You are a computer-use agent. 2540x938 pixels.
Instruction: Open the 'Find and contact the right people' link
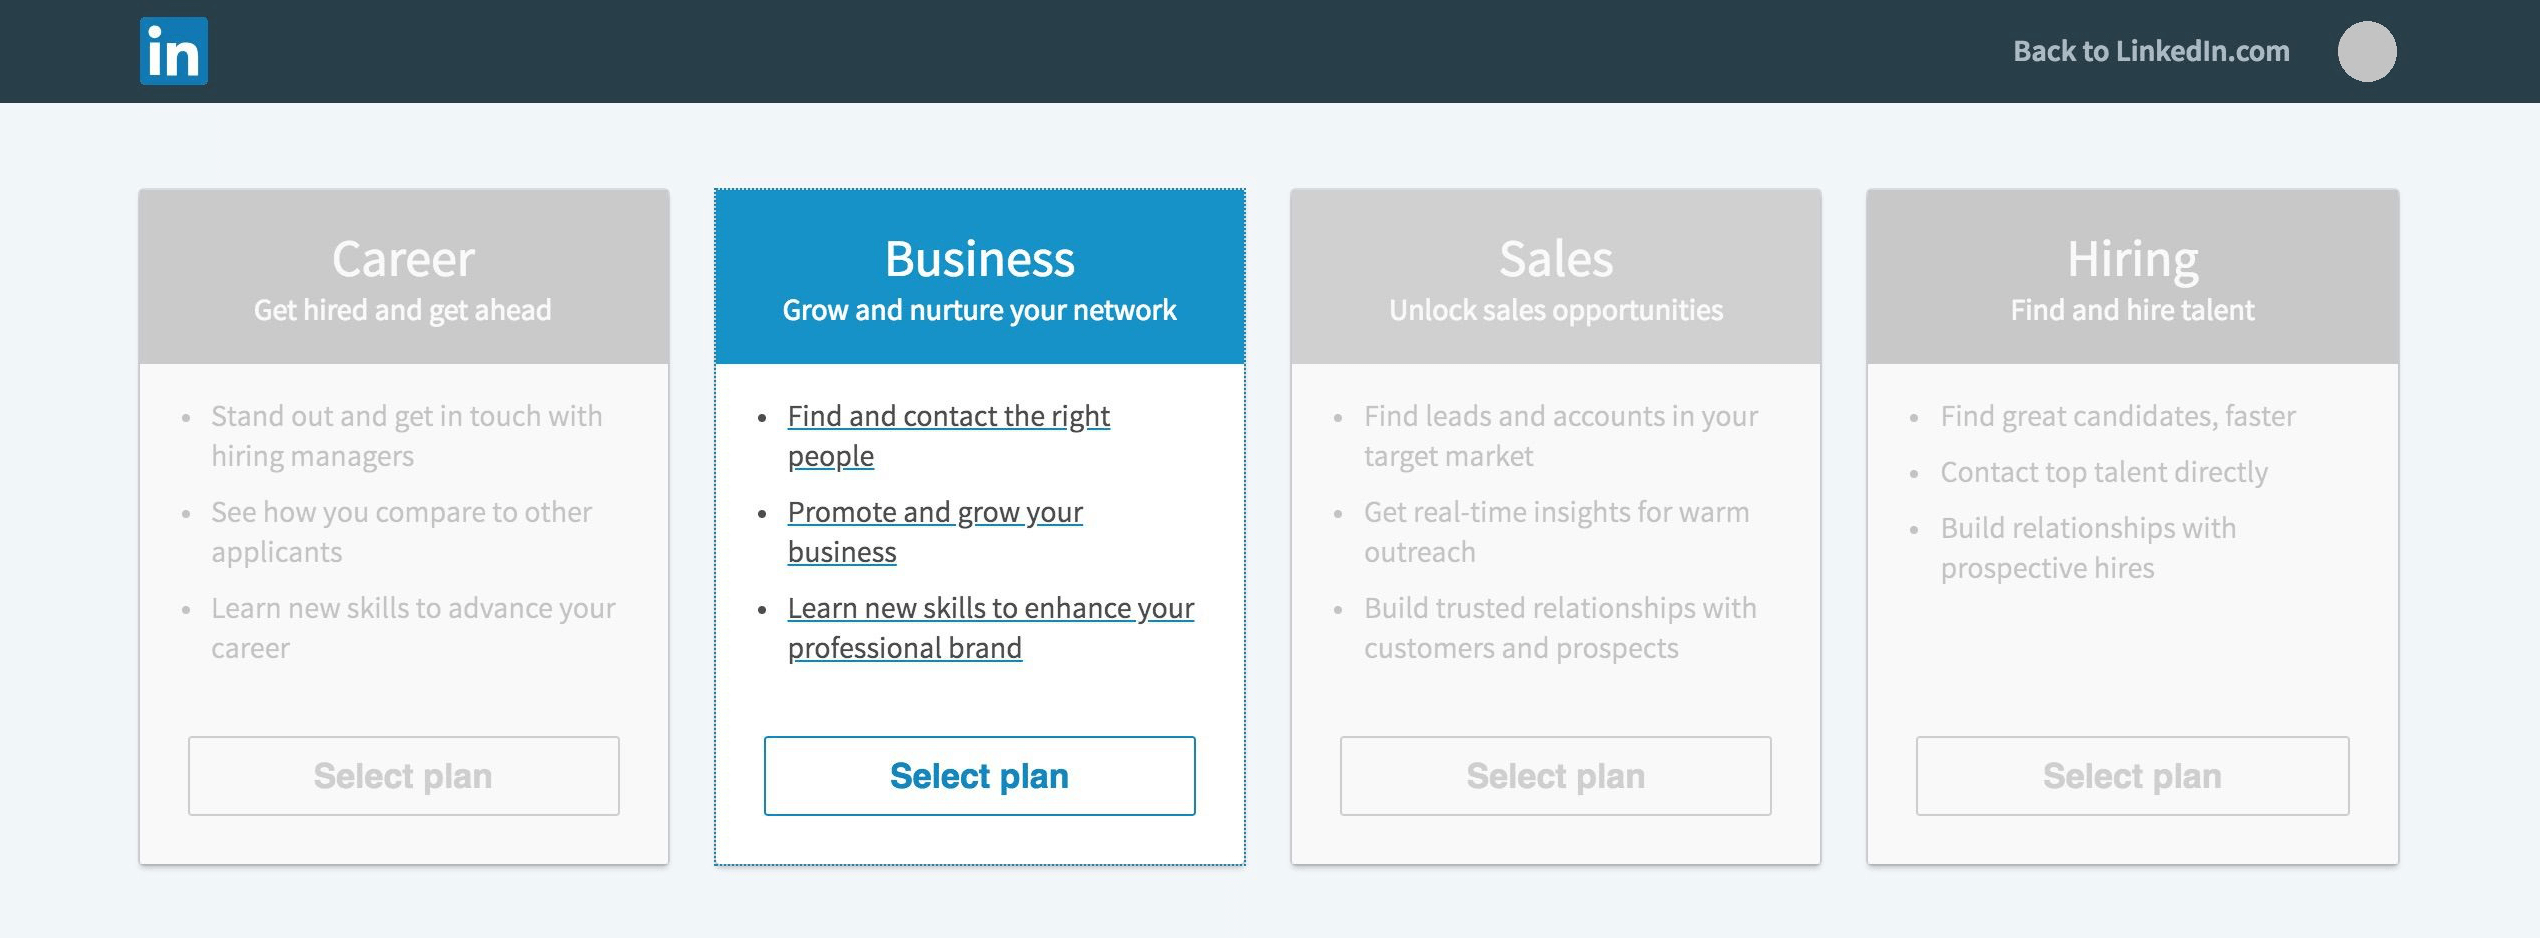coord(947,435)
